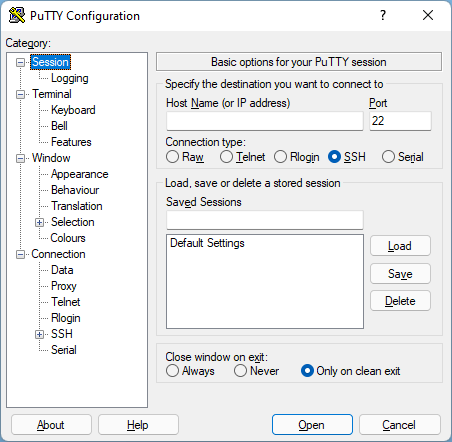Expand the SSH tree node
Viewport: 452px width, 442px height.
pyautogui.click(x=39, y=334)
